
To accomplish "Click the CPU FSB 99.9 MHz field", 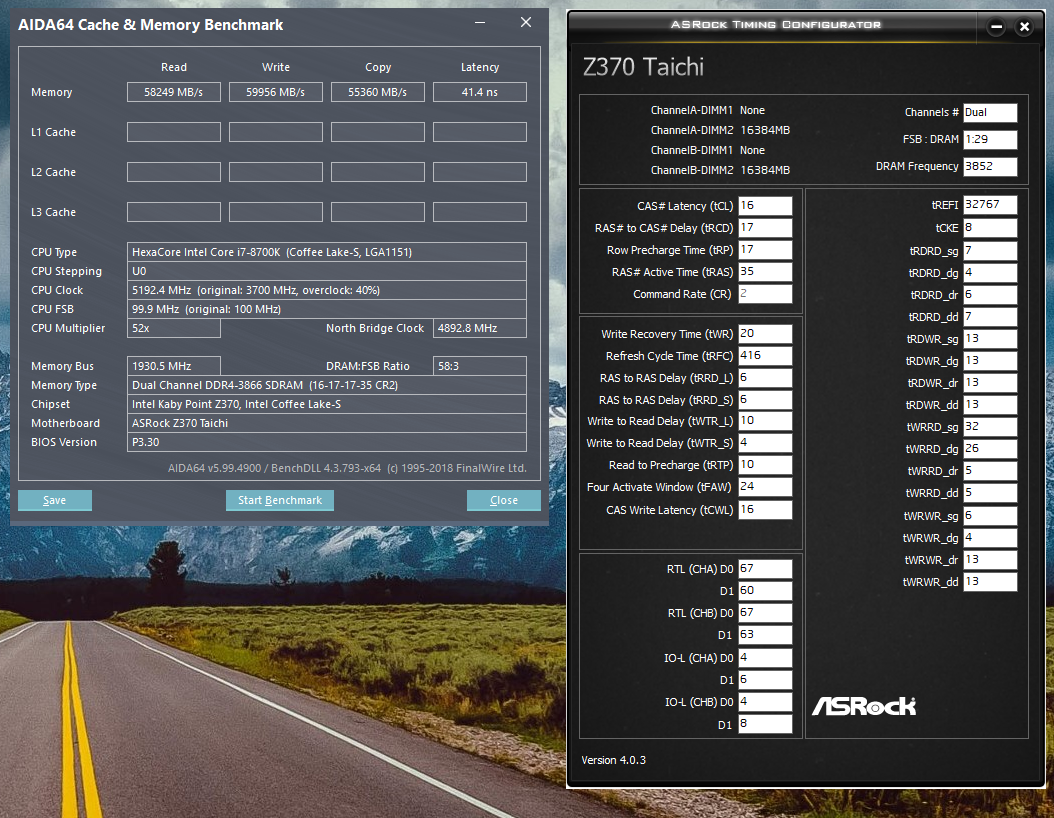I will pyautogui.click(x=327, y=309).
